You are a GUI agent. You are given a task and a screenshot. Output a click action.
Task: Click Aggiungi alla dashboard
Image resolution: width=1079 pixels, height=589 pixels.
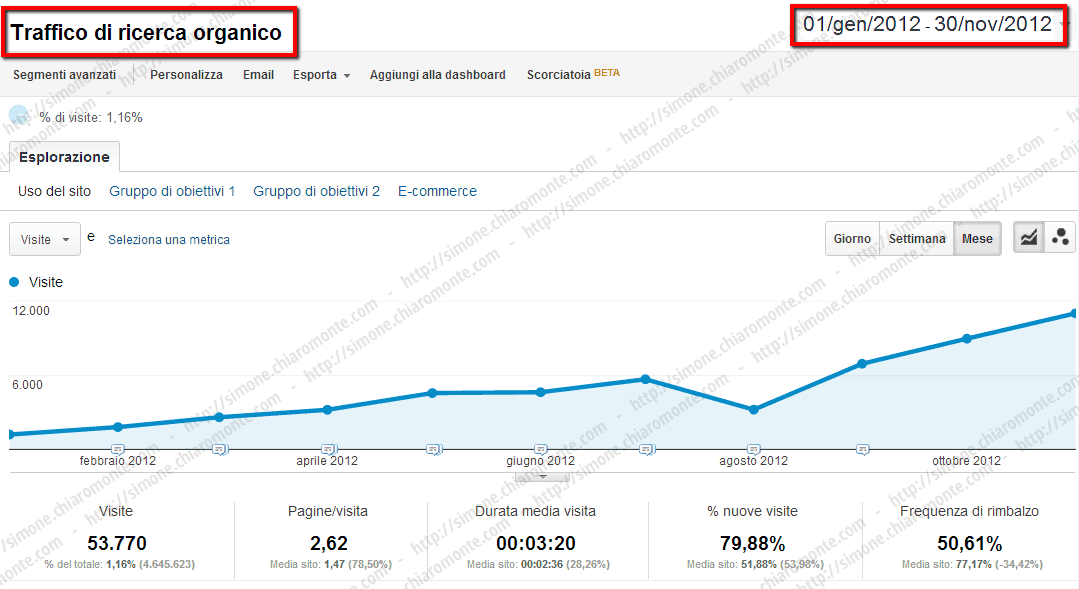point(438,75)
